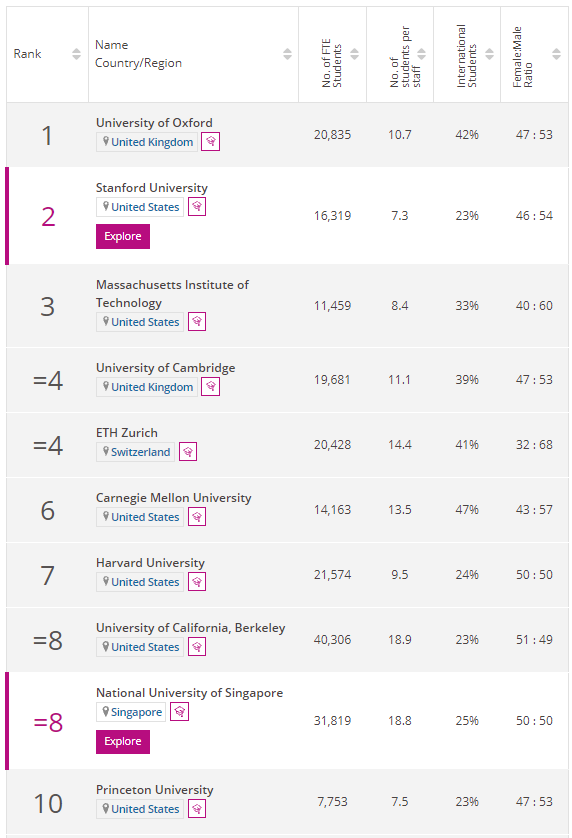The width and height of the screenshot is (572, 838).
Task: Click graduation cap icon in Harvard University row
Action: [197, 581]
